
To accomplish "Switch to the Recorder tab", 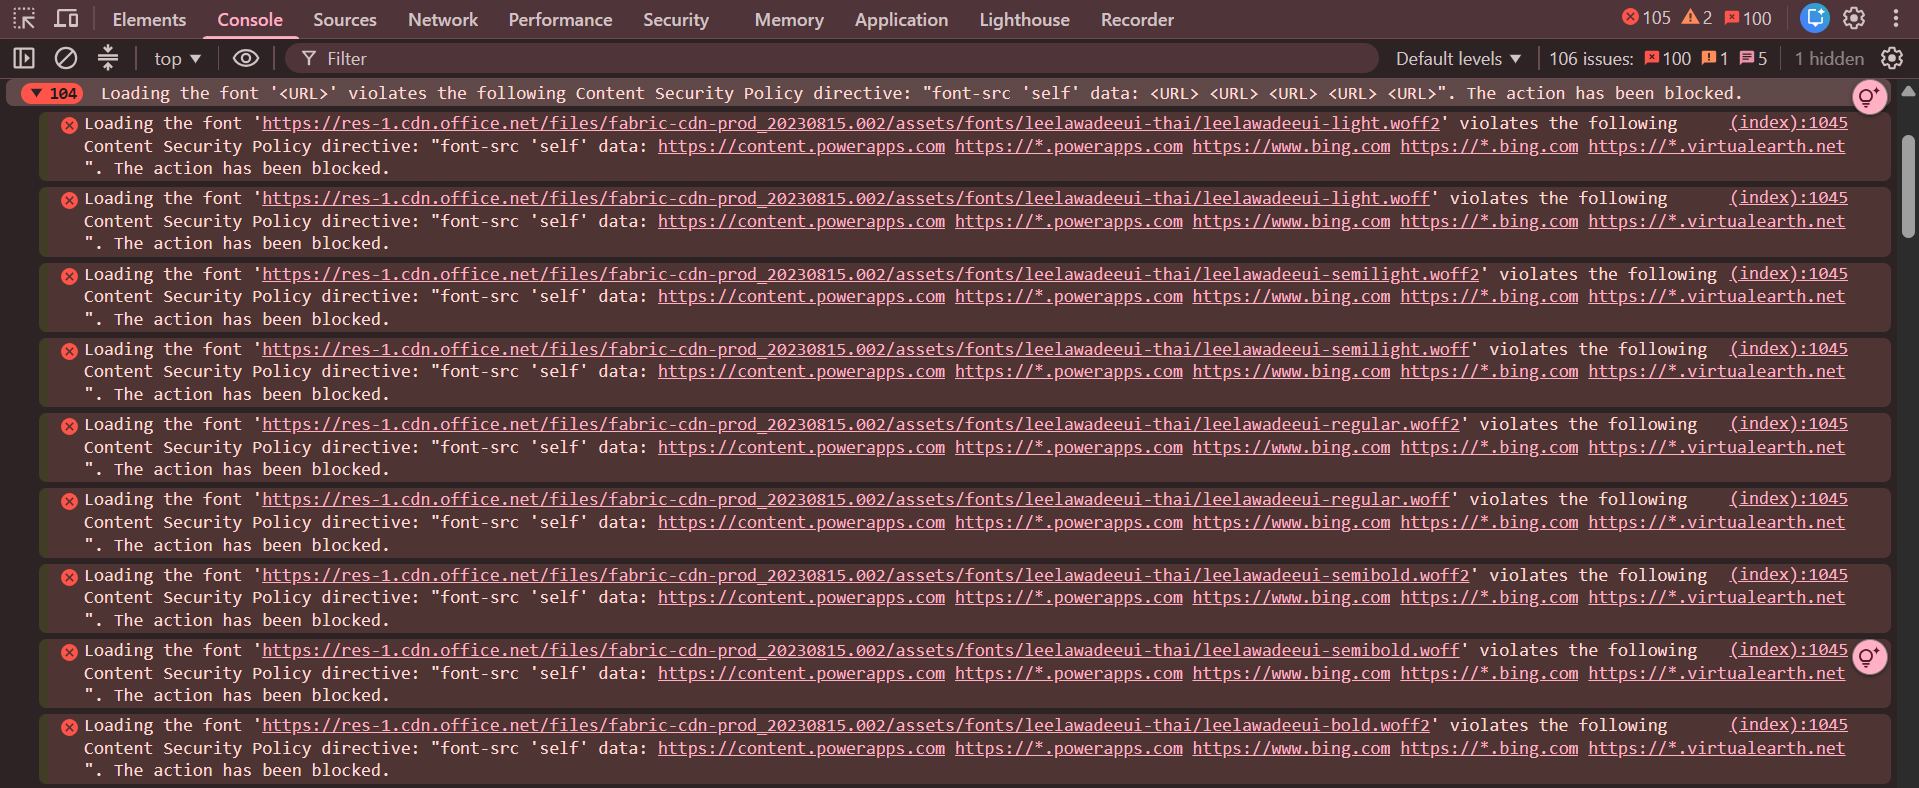I will pyautogui.click(x=1137, y=19).
